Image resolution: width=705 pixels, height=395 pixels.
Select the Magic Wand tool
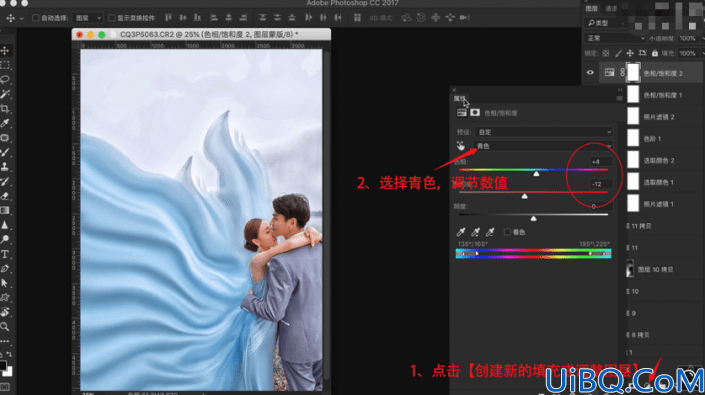click(x=5, y=94)
